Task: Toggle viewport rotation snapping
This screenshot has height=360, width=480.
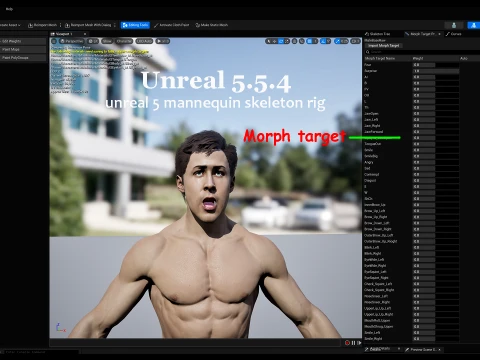Action: (x=323, y=41)
